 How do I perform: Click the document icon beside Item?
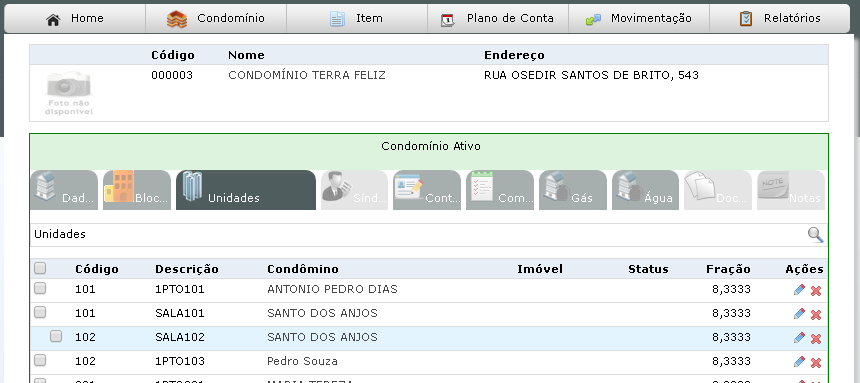coord(337,19)
